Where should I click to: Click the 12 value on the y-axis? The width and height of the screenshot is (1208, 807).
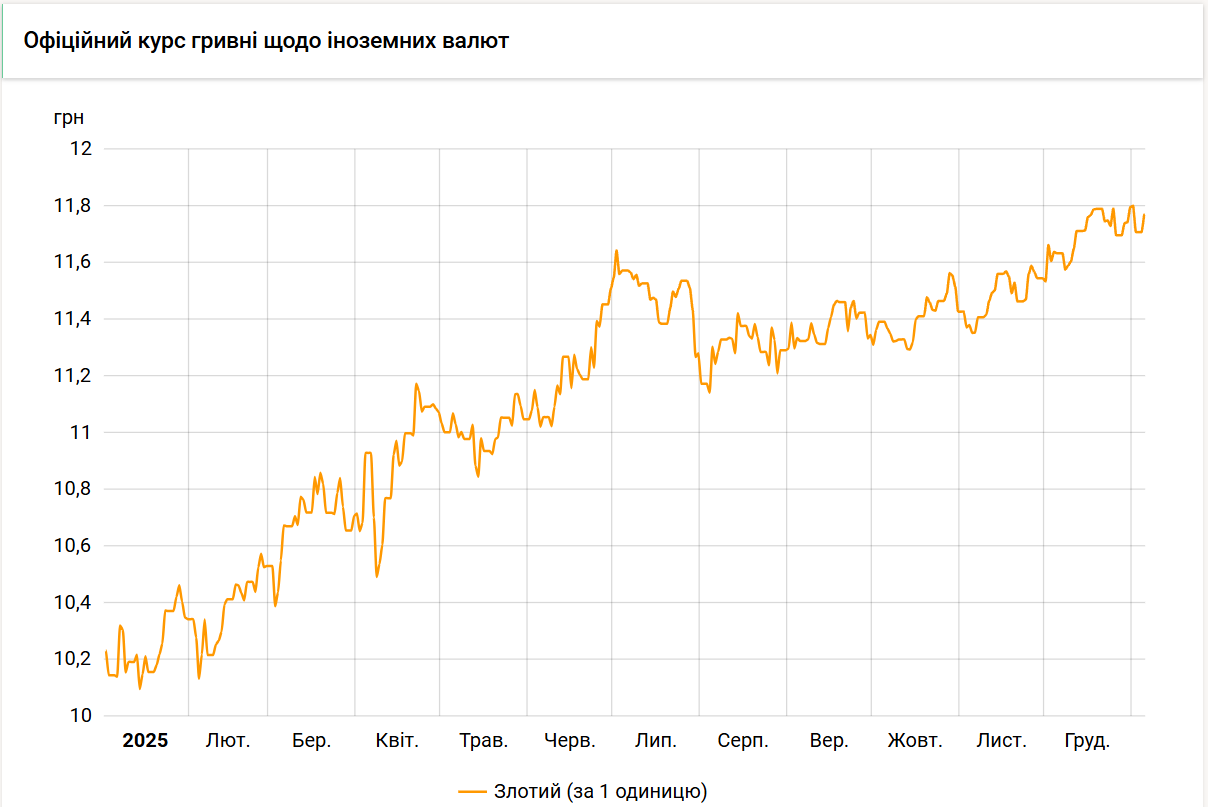[81, 149]
